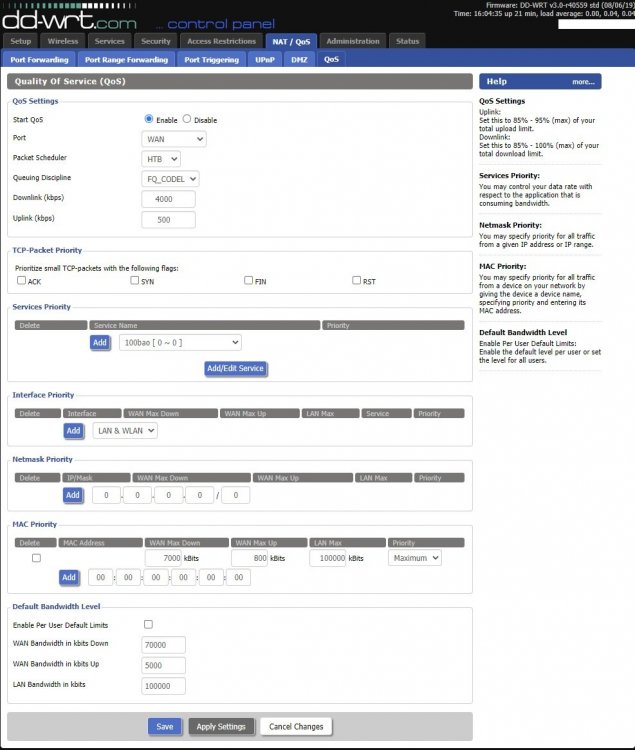
Task: Open the service name 100bao dropdown
Action: tap(179, 342)
